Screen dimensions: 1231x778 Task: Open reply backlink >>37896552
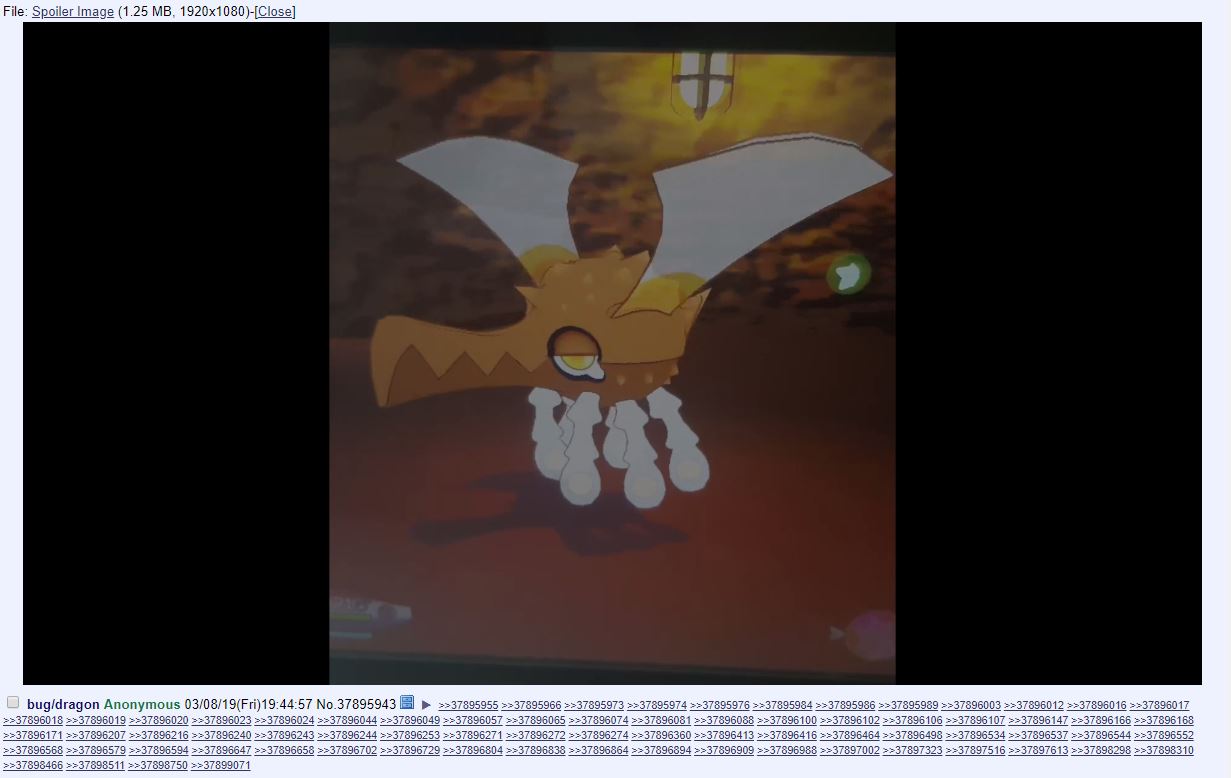point(1163,736)
